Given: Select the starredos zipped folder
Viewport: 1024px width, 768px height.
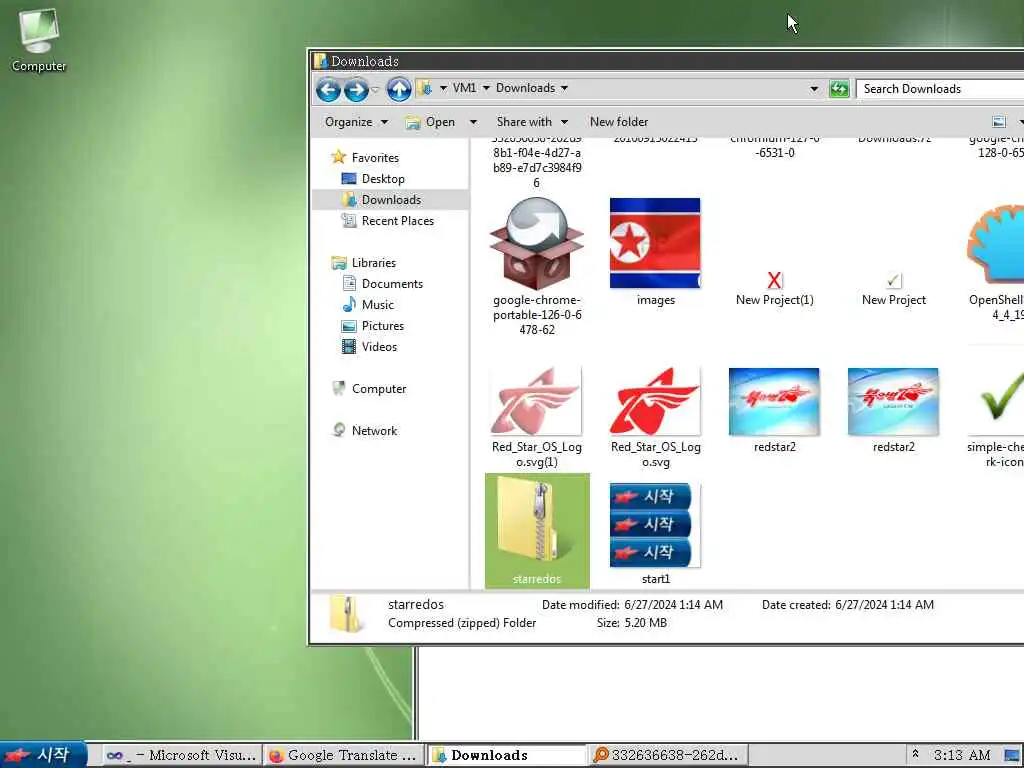Looking at the screenshot, I should pos(537,531).
